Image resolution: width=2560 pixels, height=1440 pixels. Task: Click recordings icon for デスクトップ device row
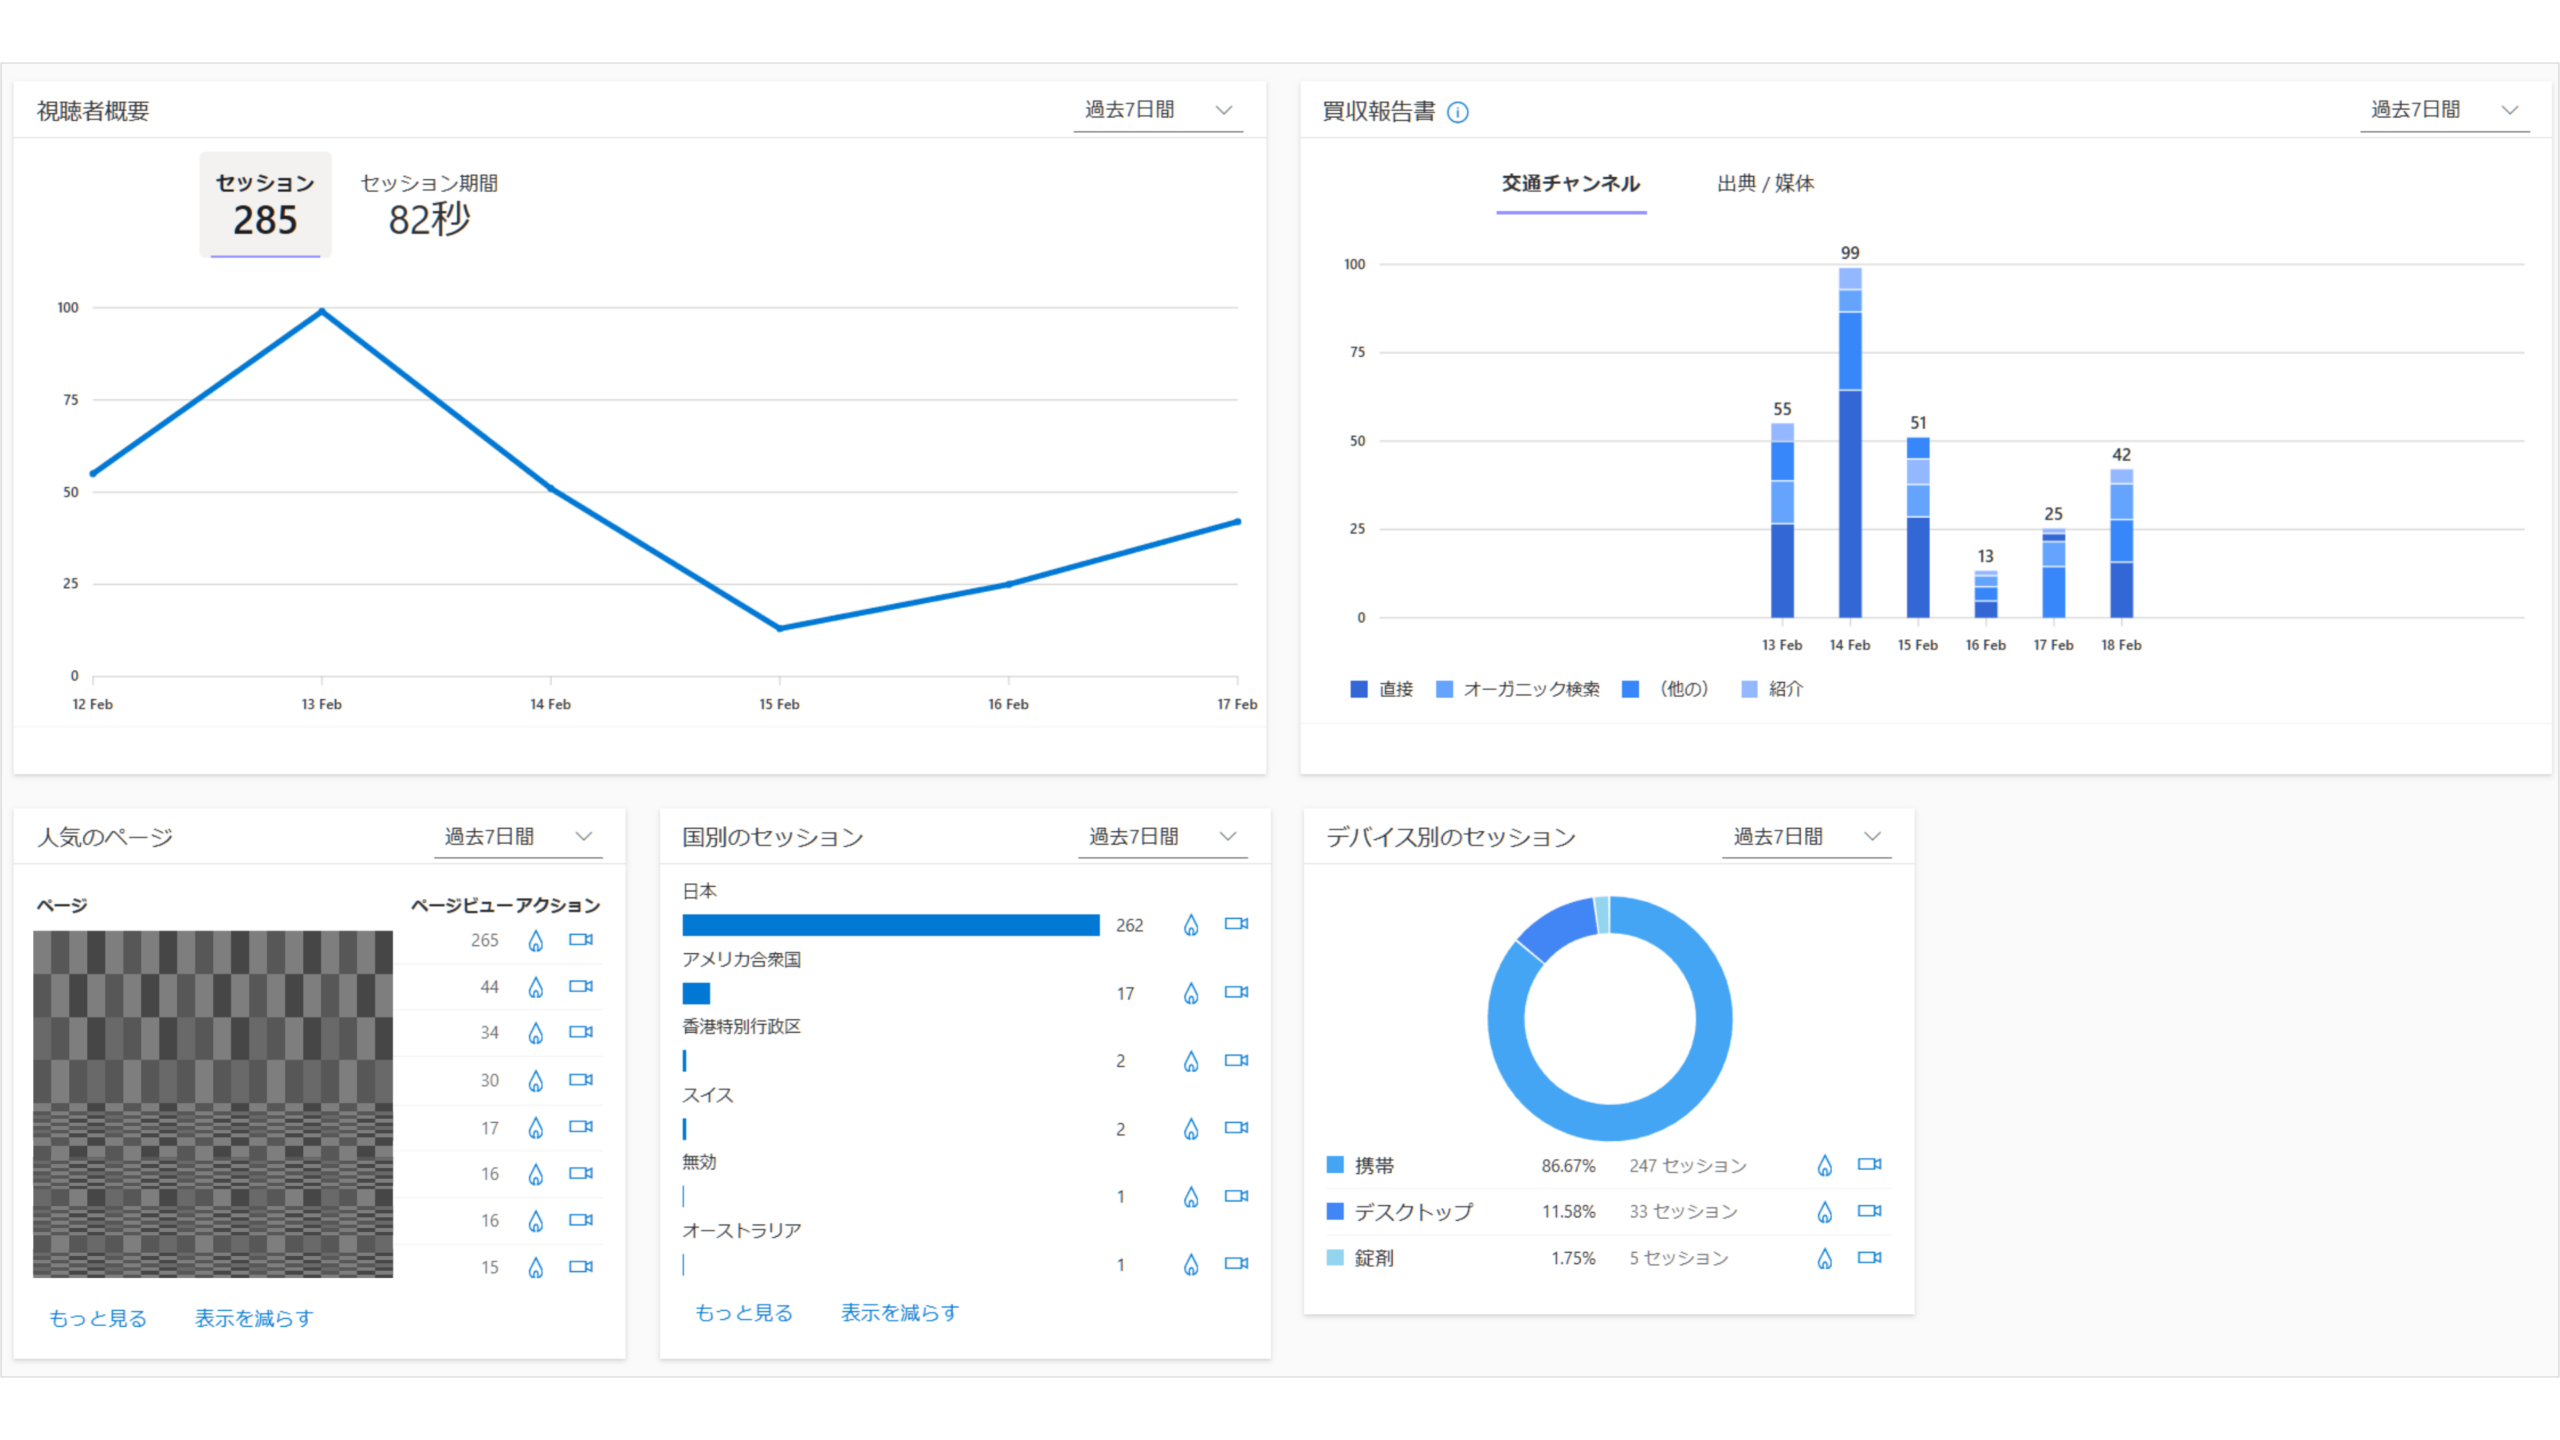point(1869,1211)
